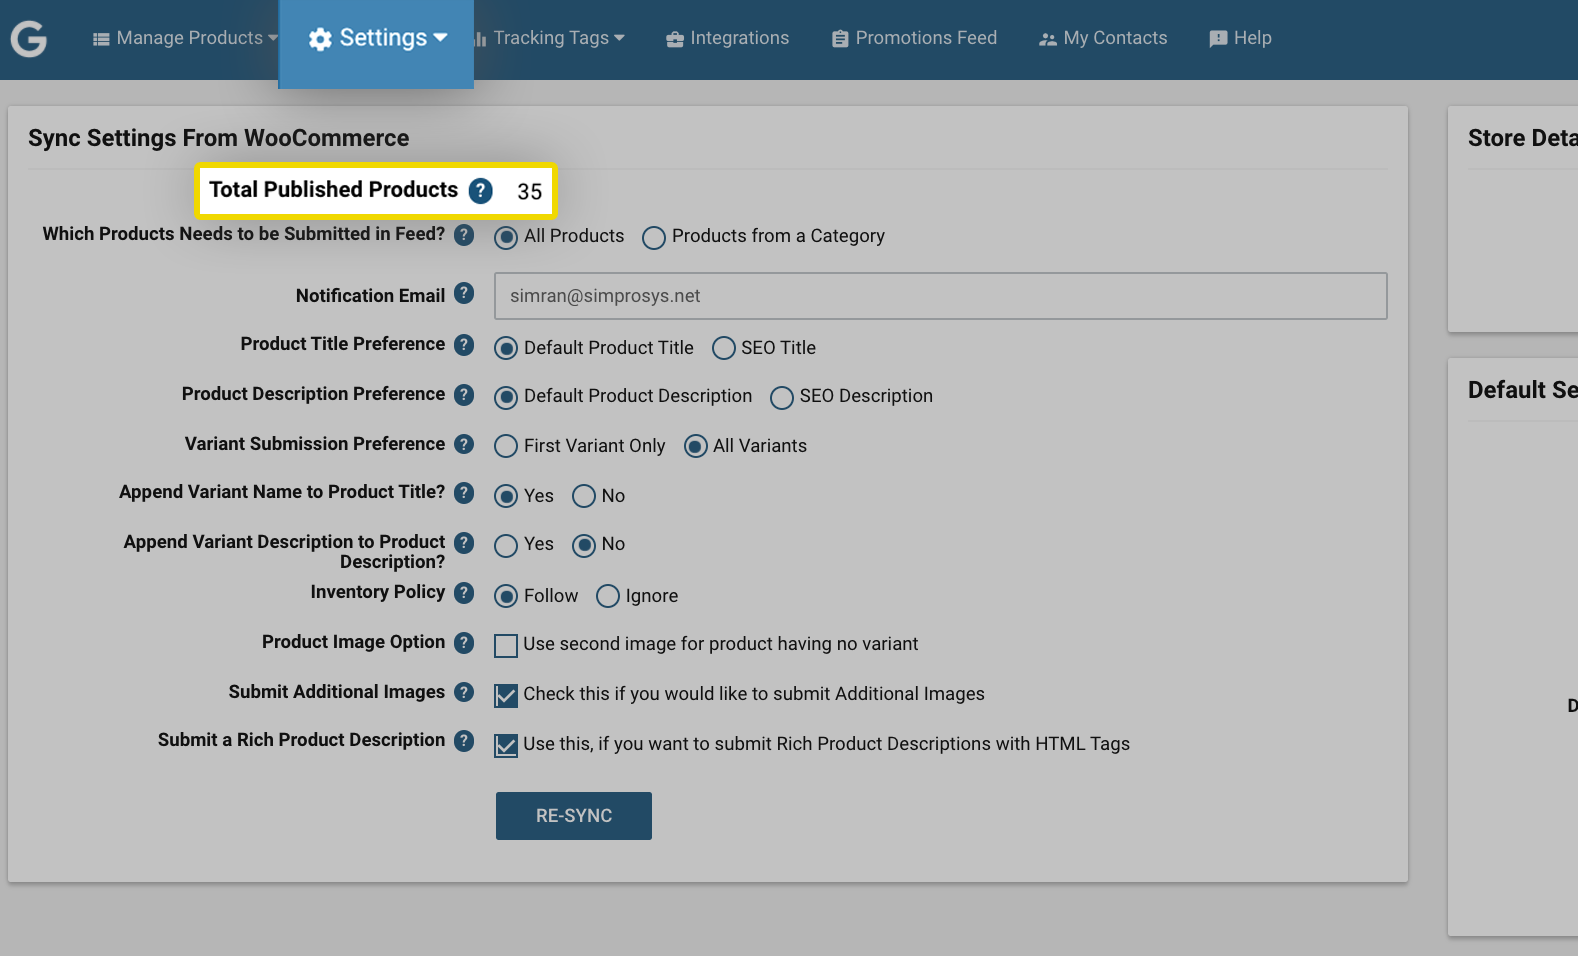The height and width of the screenshot is (956, 1578).
Task: Click help icon for Append Variant Name to Product Title
Action: coord(464,492)
